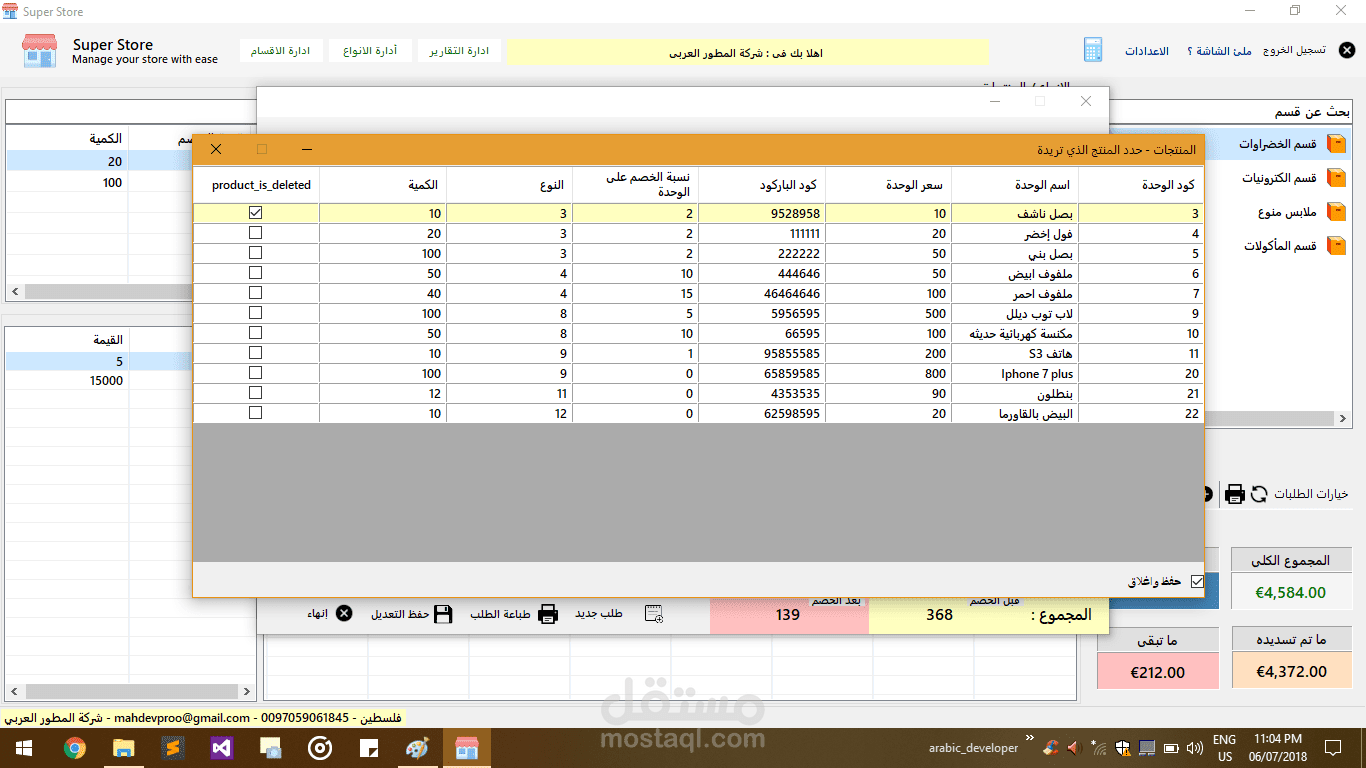1366x768 pixels.
Task: Toggle the حفظ واغلاق checkbox
Action: [x=1197, y=581]
